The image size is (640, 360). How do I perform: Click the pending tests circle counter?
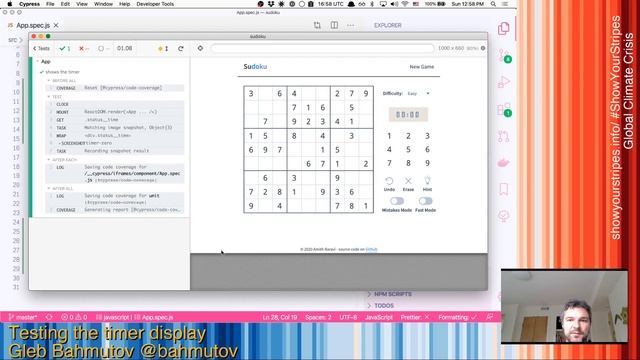[103, 48]
